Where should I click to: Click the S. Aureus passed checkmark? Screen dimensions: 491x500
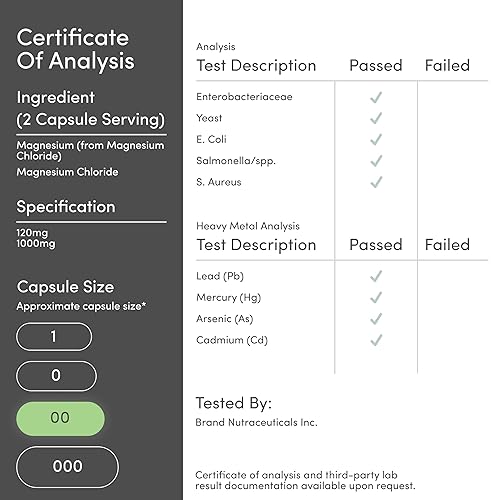click(x=376, y=182)
